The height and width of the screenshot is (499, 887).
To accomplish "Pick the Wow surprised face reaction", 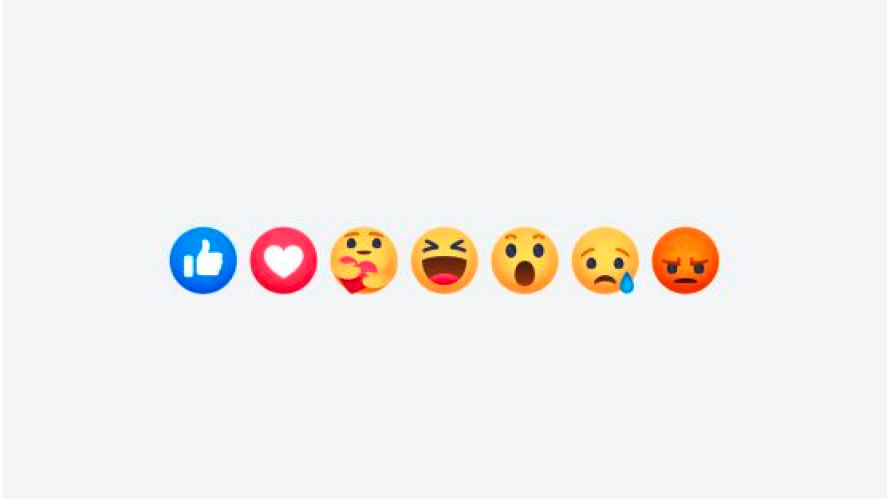I will (x=524, y=260).
